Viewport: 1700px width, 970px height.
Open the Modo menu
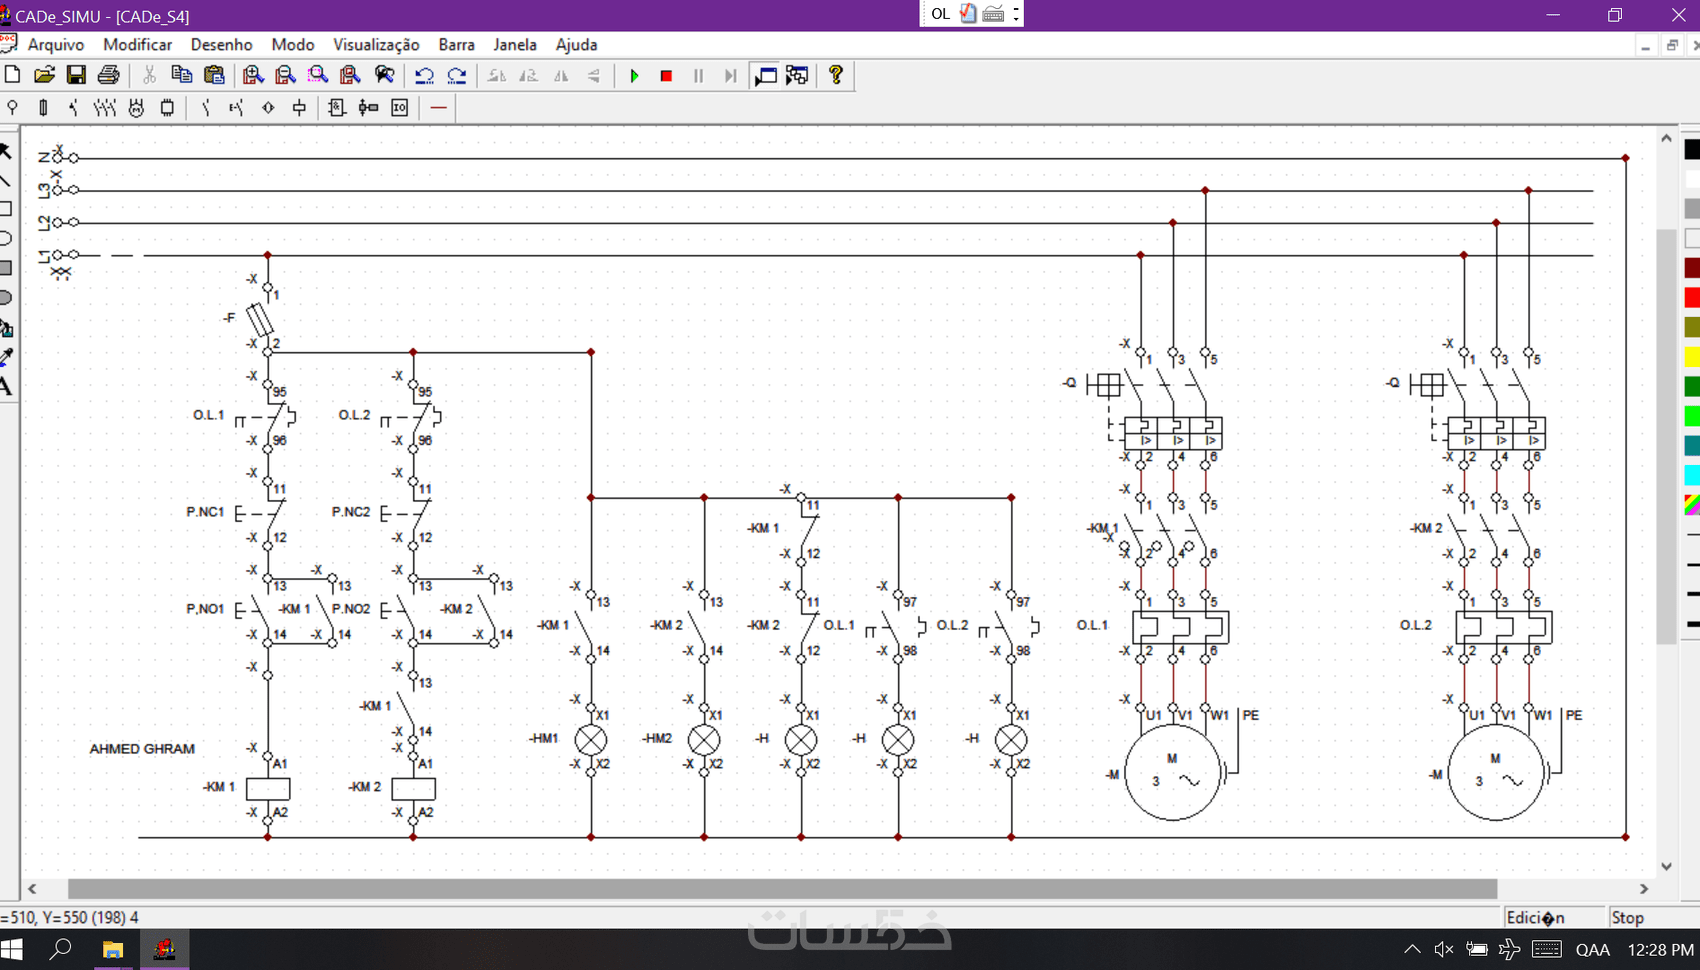tap(292, 44)
